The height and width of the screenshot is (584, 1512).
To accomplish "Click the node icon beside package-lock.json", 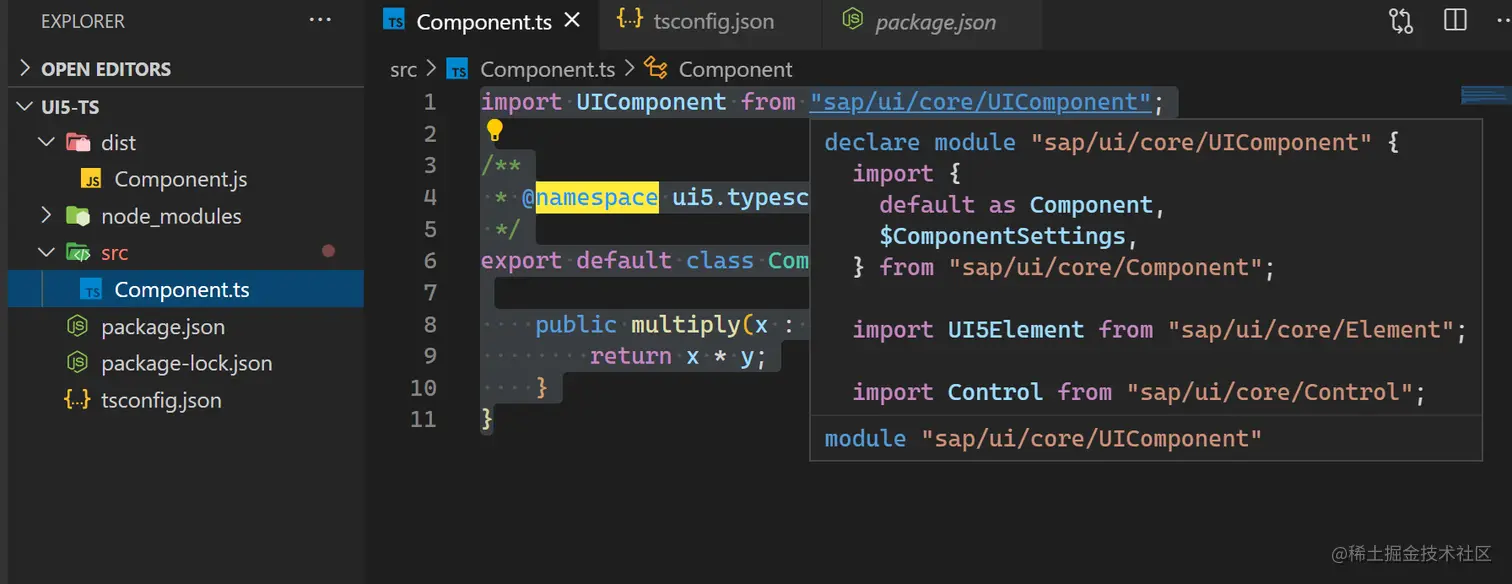I will 77,363.
